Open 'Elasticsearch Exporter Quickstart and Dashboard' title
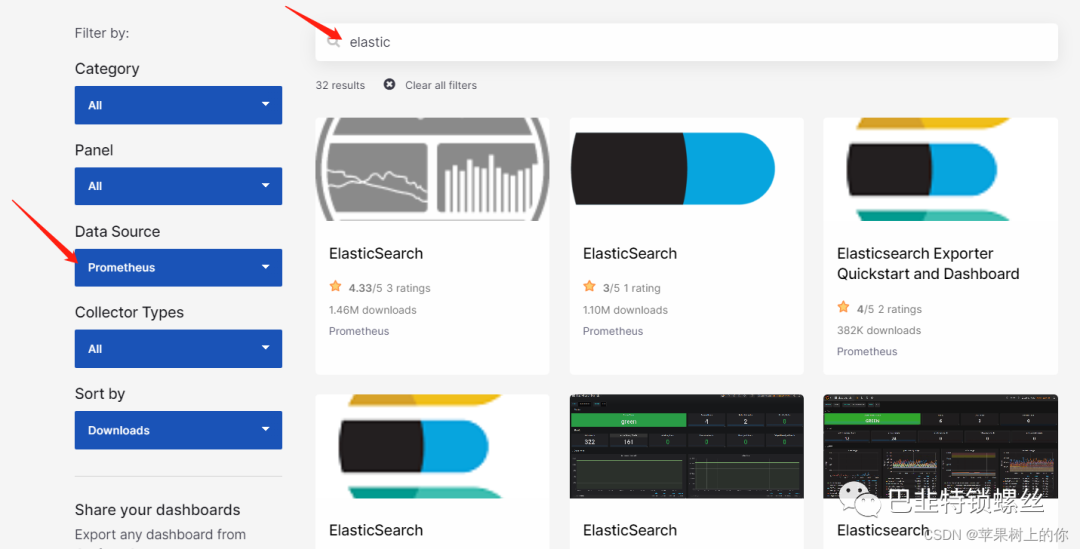 [x=928, y=264]
